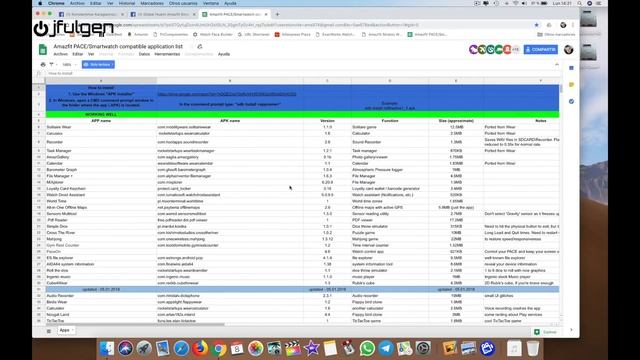Switch to the first Facebook tab
The image size is (640, 360).
(x=91, y=14)
